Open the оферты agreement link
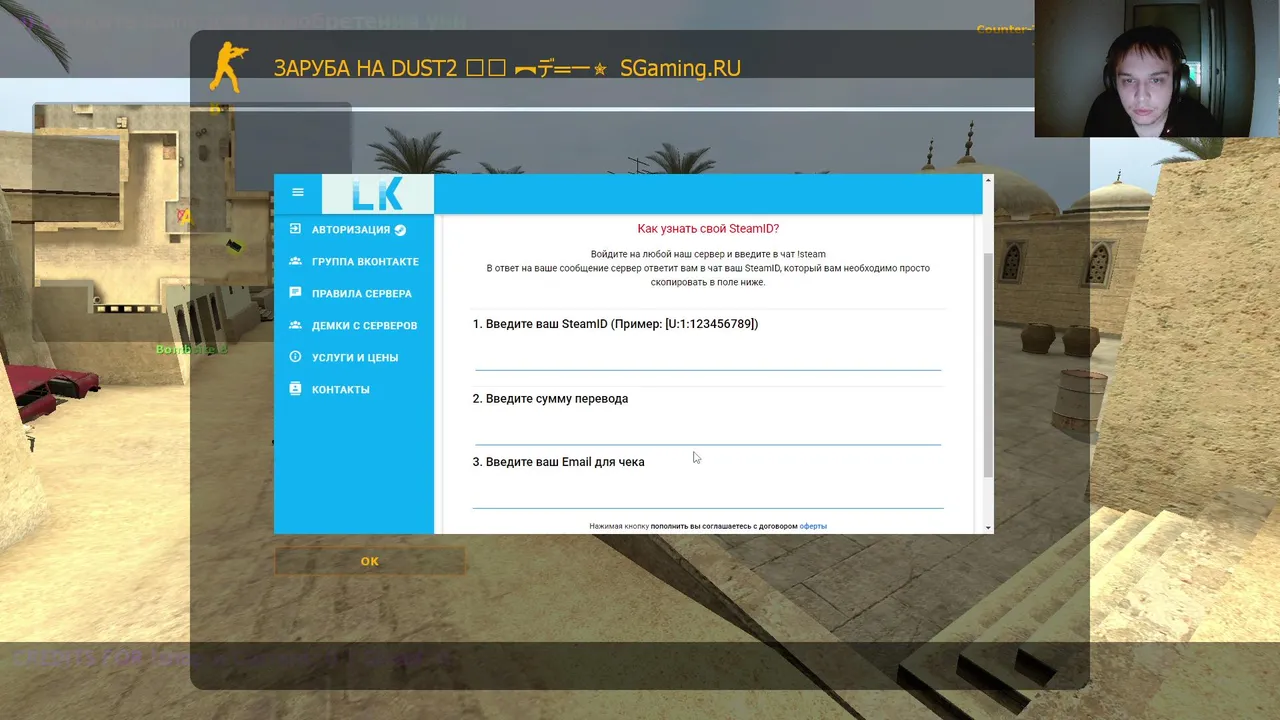Image resolution: width=1280 pixels, height=720 pixels. click(813, 526)
